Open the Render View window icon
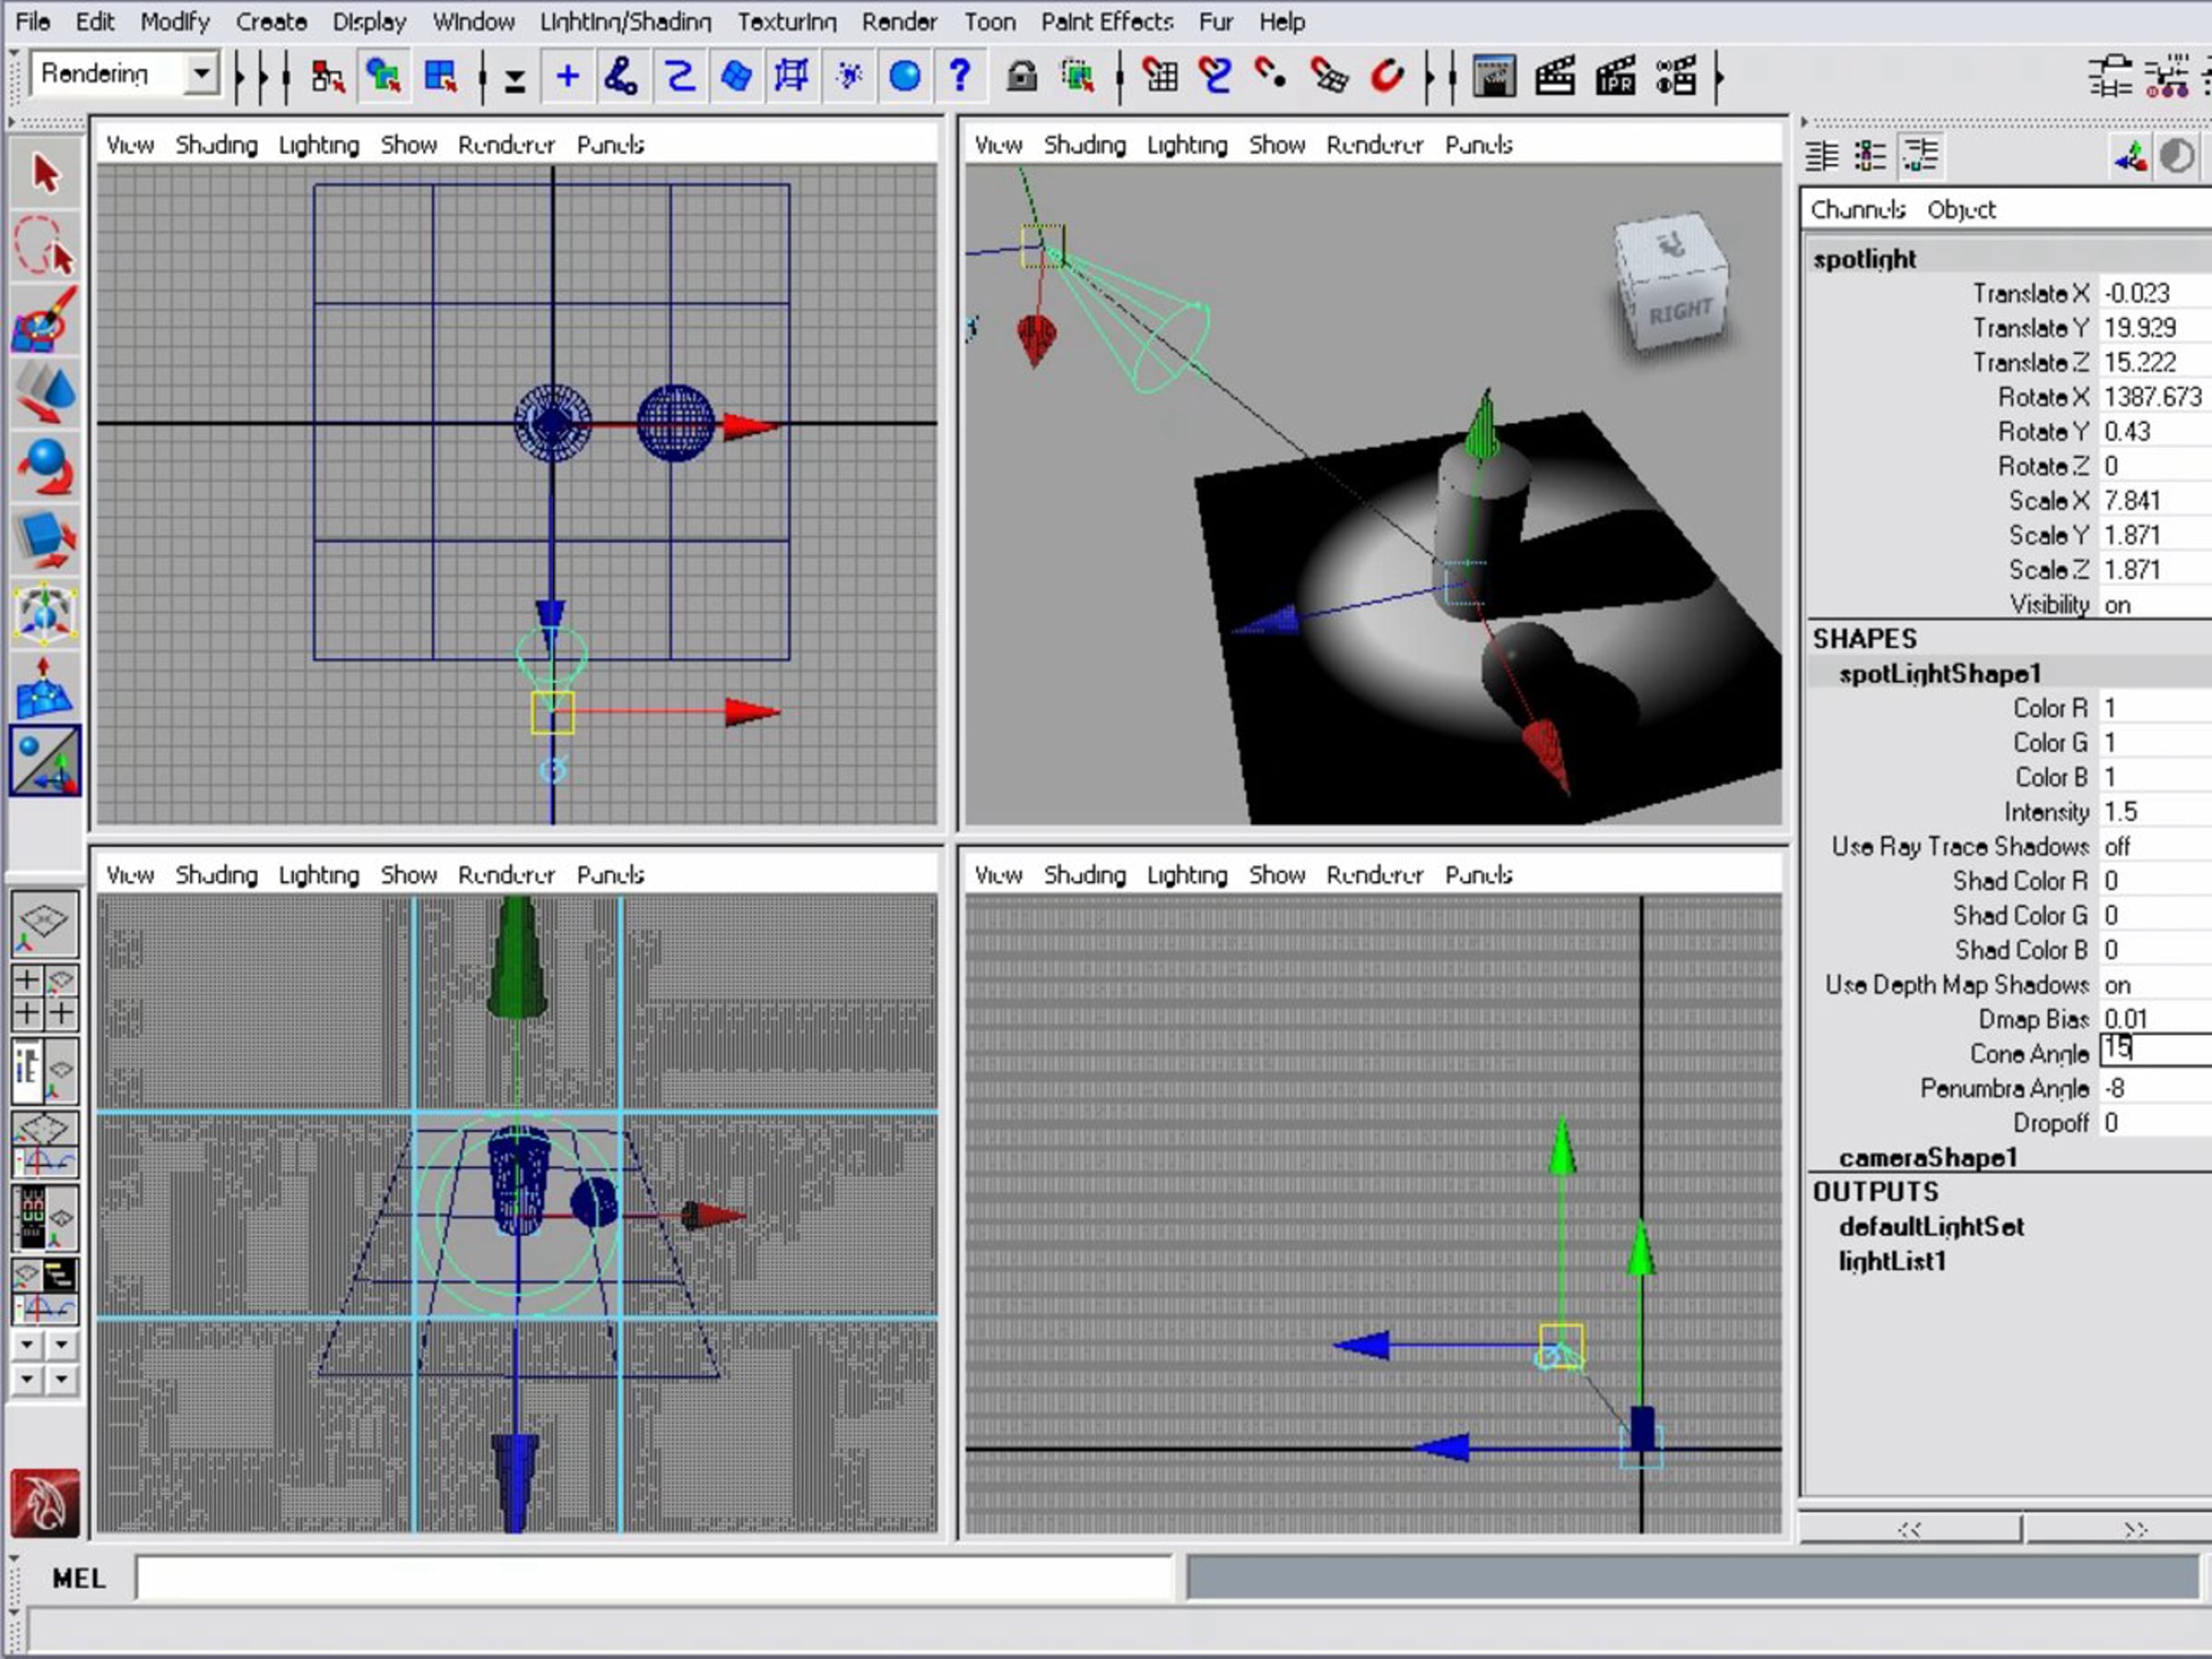Viewport: 2212px width, 1659px height. [x=1494, y=76]
